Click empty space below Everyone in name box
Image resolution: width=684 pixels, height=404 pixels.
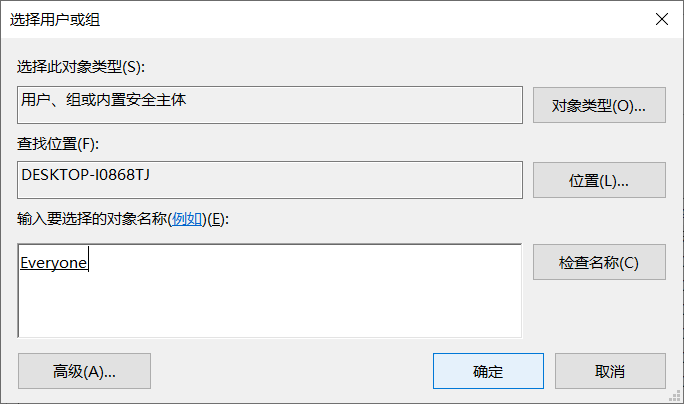(x=270, y=310)
